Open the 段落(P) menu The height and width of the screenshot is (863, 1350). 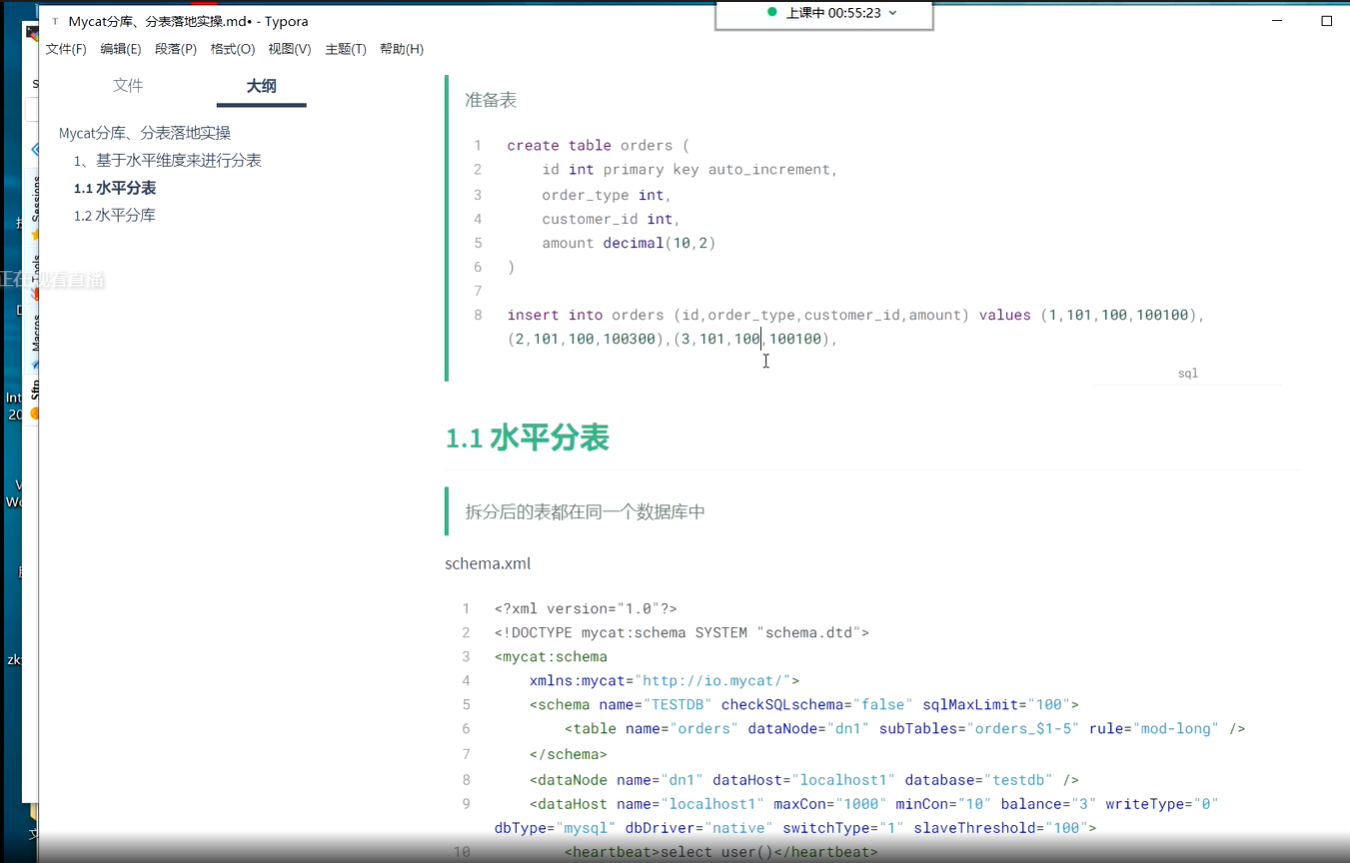(x=176, y=49)
